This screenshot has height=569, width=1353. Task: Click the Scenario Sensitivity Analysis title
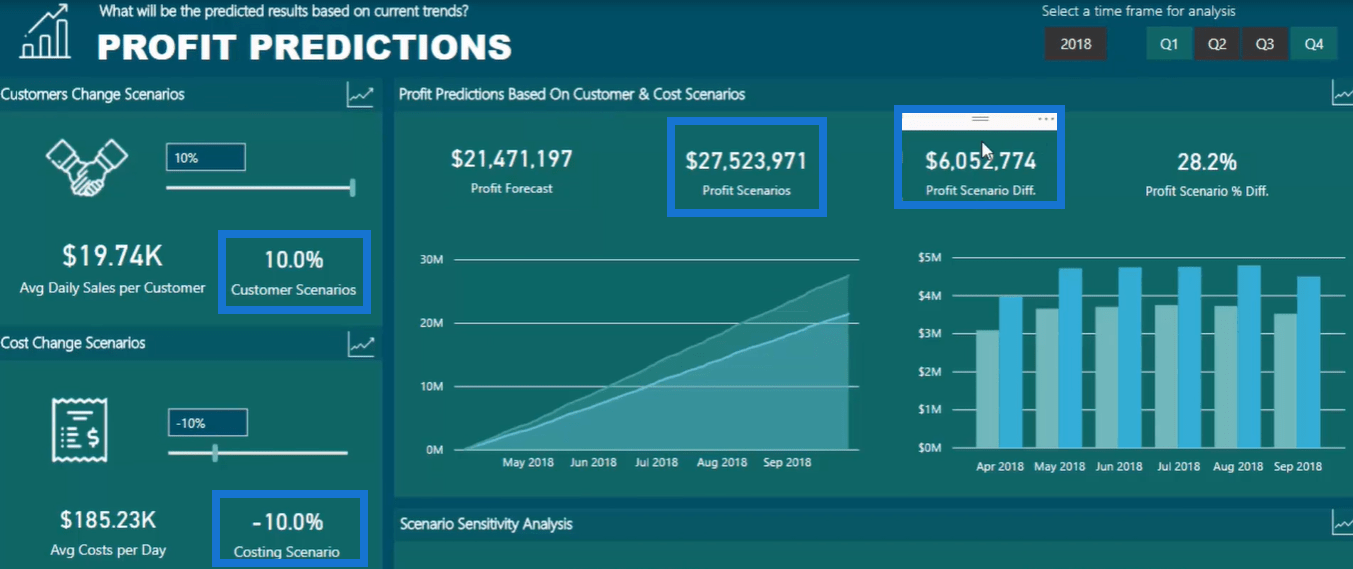[x=486, y=523]
